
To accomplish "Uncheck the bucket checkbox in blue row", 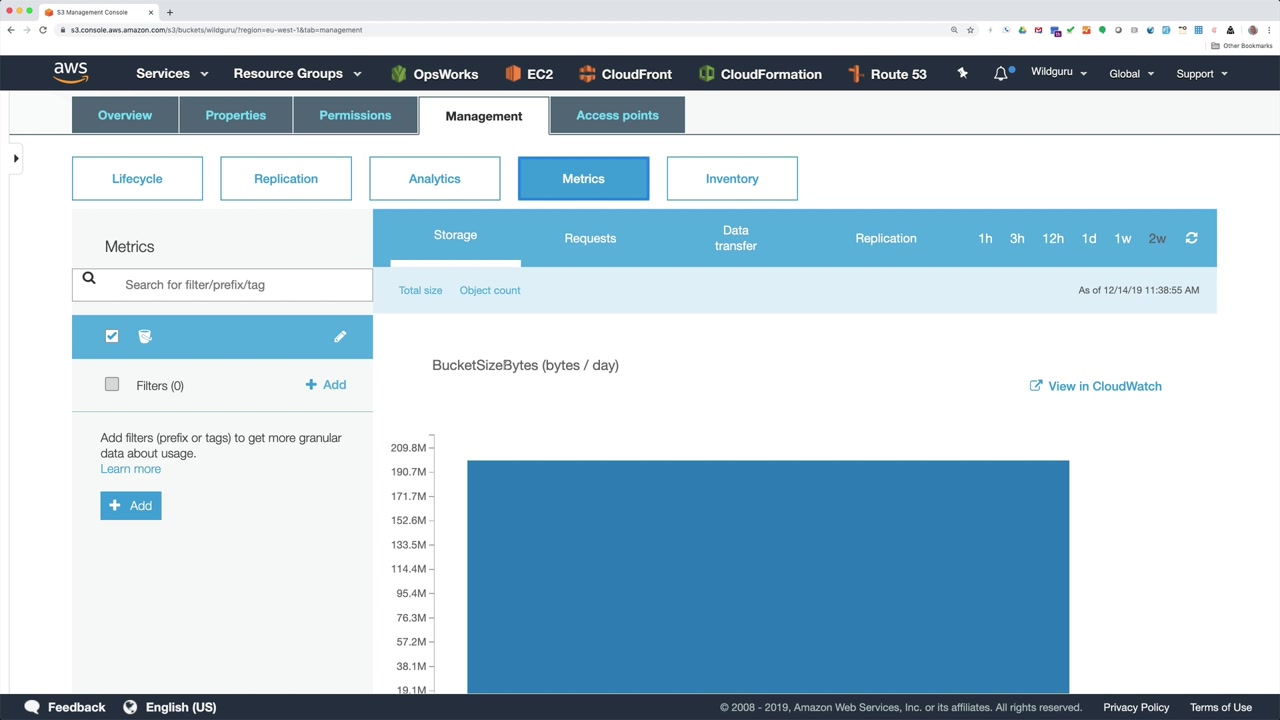I will click(112, 336).
